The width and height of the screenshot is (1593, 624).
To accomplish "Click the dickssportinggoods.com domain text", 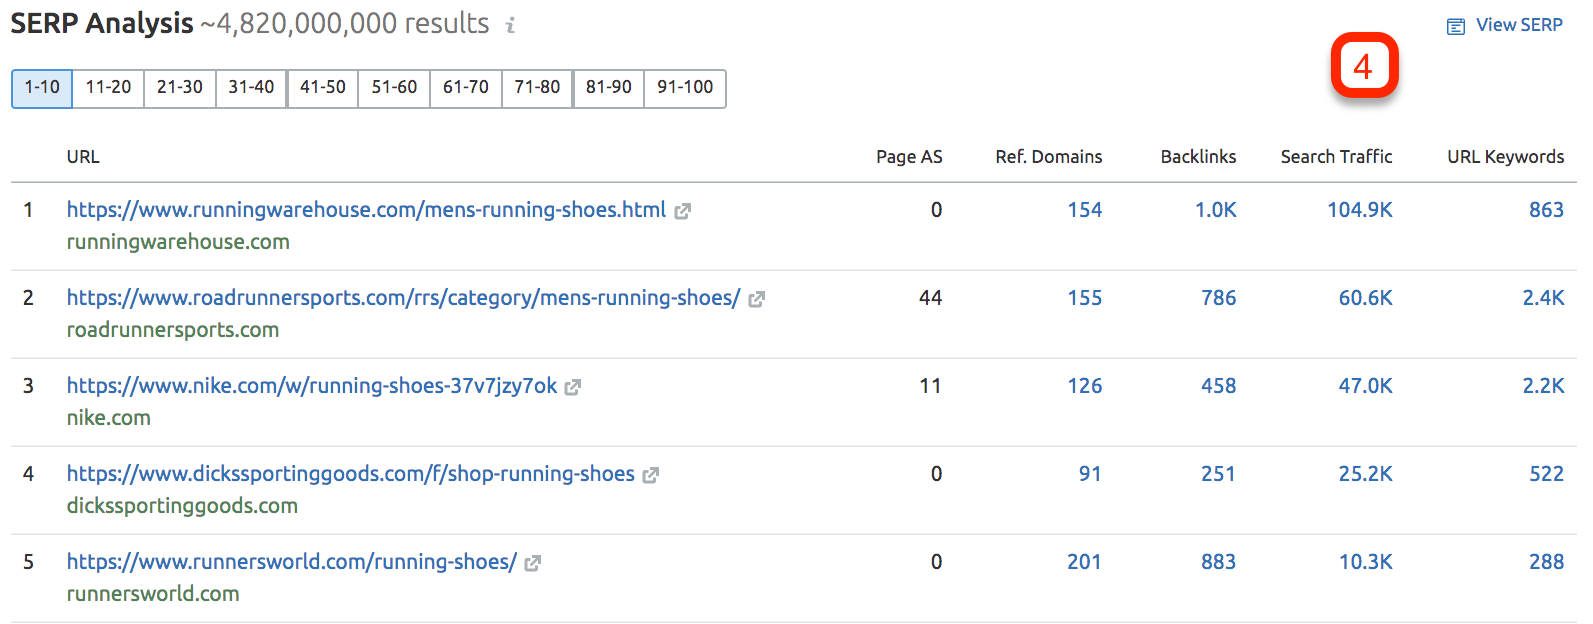I will 182,506.
